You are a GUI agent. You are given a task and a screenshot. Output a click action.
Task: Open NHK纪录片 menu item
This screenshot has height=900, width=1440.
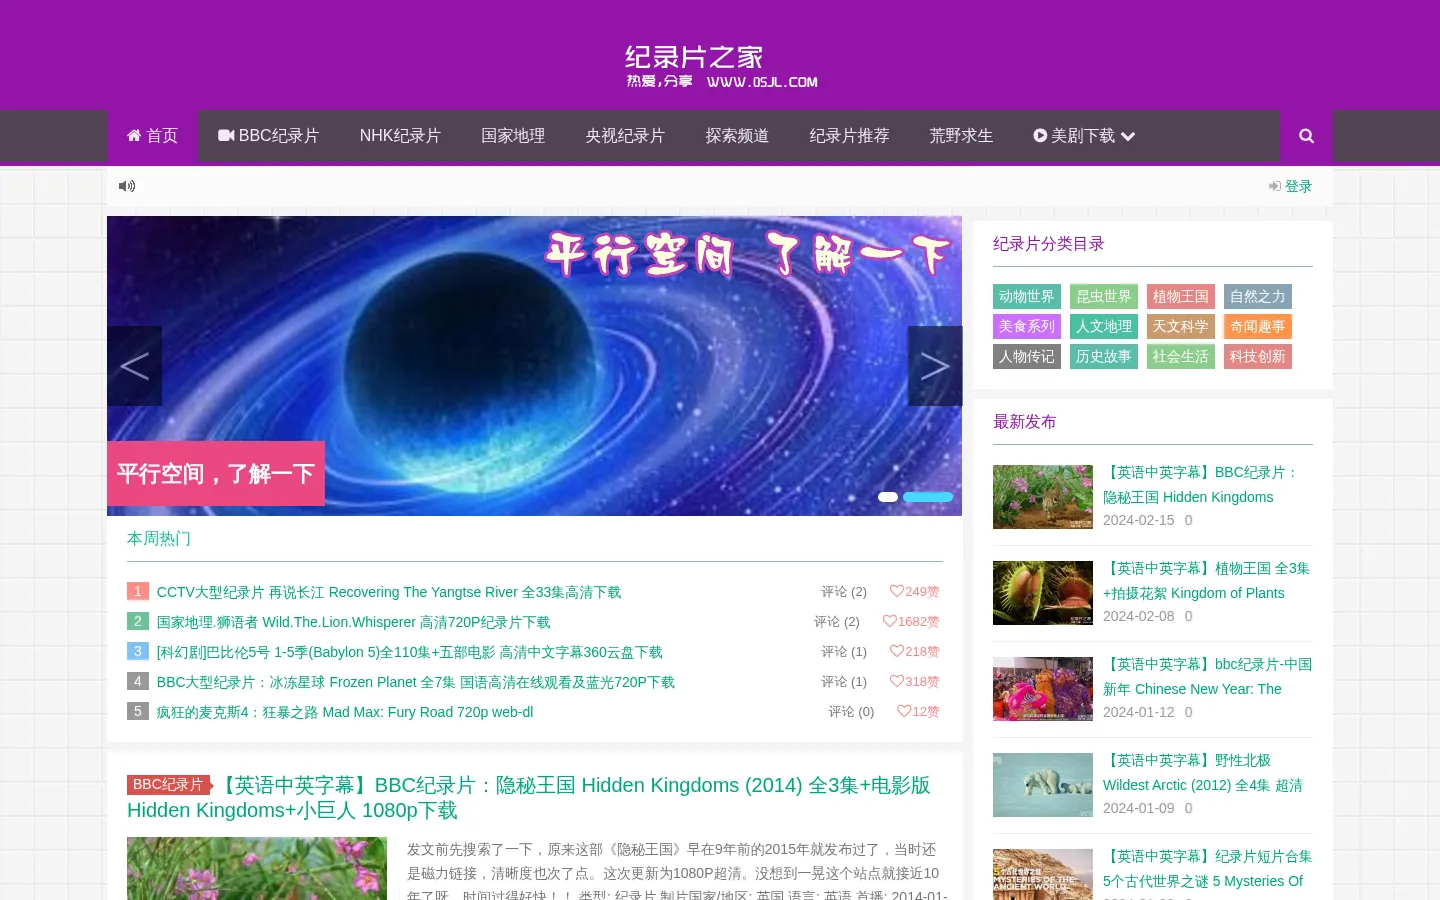[400, 136]
